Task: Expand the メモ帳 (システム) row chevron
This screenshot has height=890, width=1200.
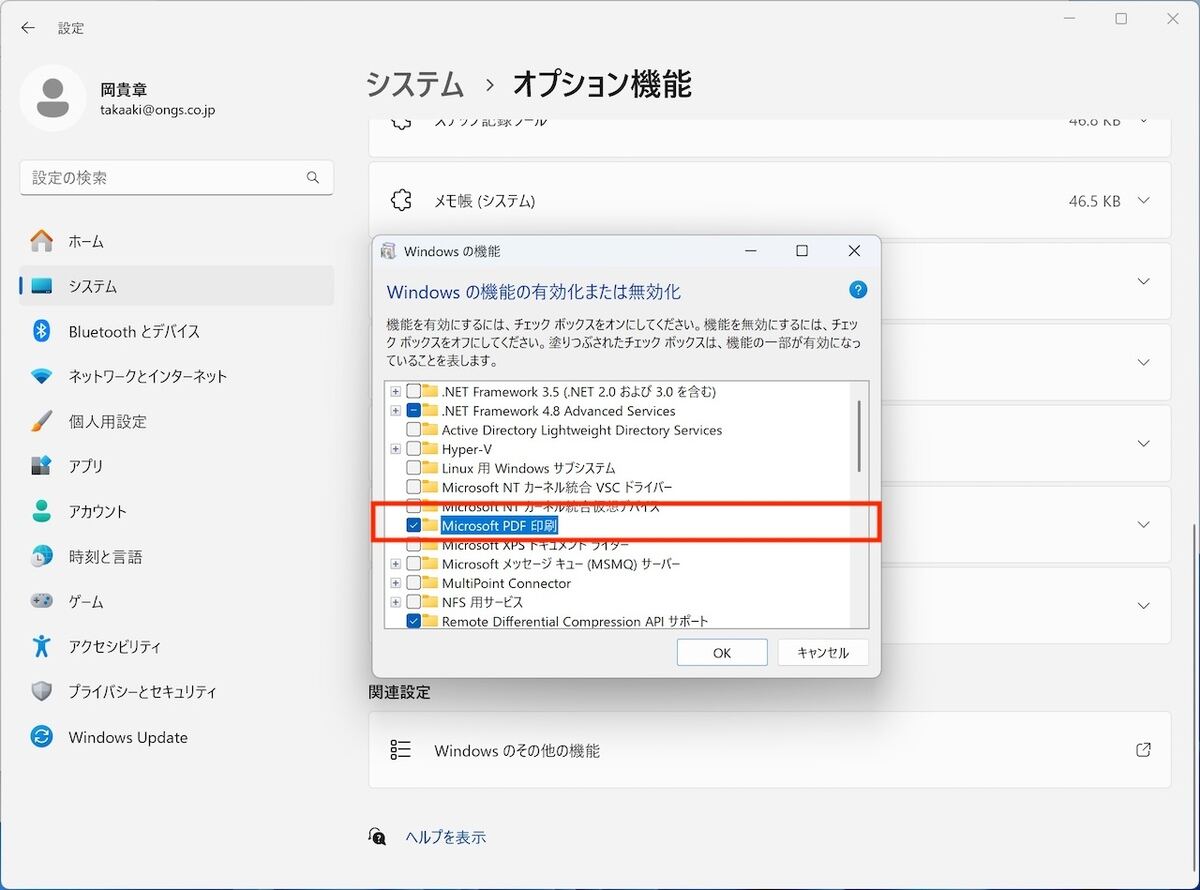Action: 1144,201
